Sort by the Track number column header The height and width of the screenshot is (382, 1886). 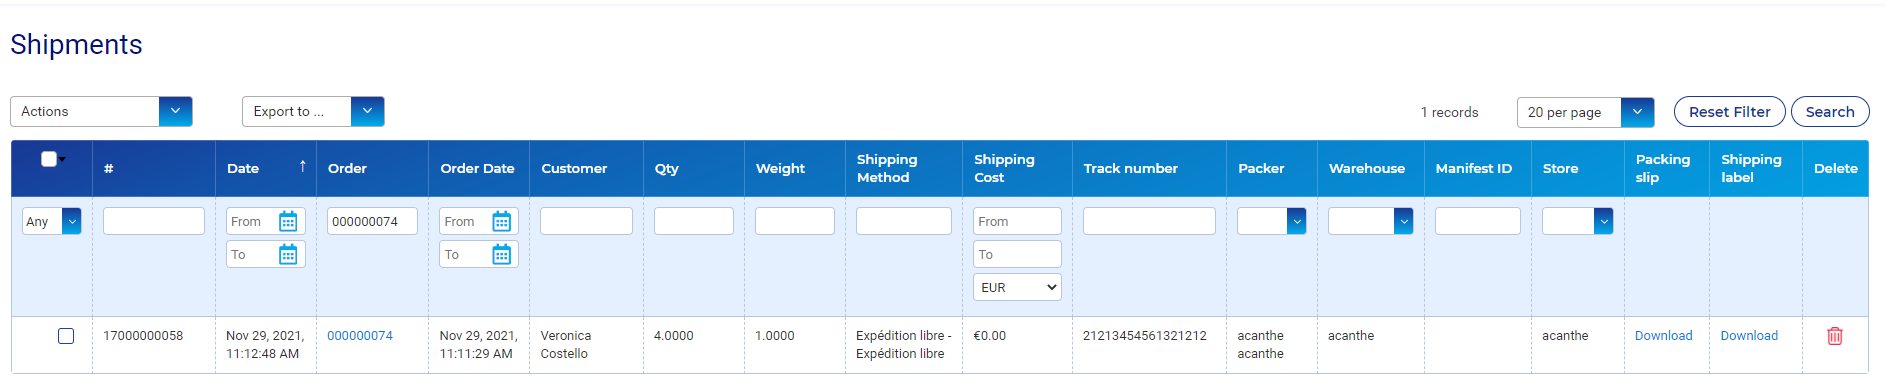[1130, 168]
